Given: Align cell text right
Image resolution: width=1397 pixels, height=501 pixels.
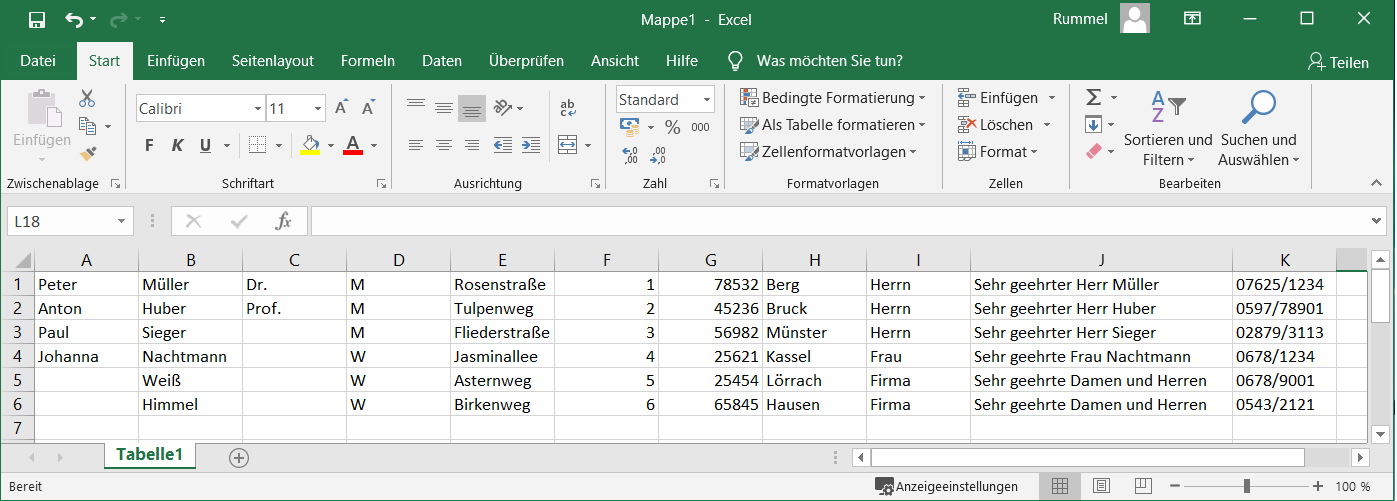Looking at the screenshot, I should tap(472, 145).
